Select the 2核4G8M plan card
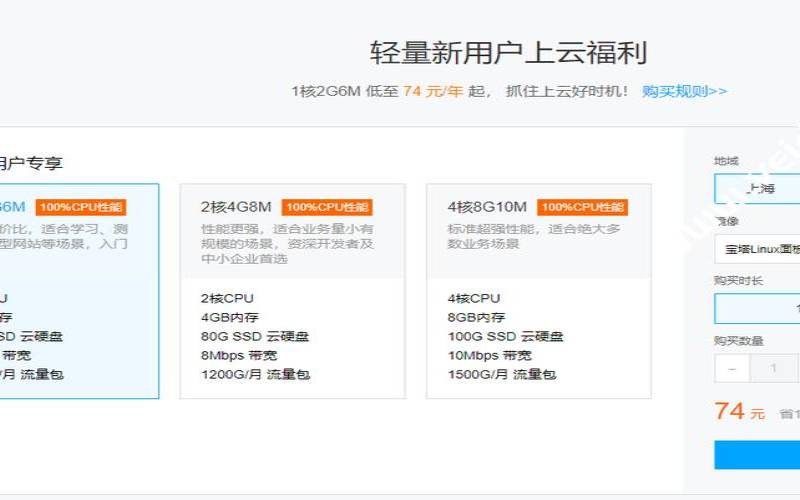Image resolution: width=800 pixels, height=500 pixels. pyautogui.click(x=292, y=291)
